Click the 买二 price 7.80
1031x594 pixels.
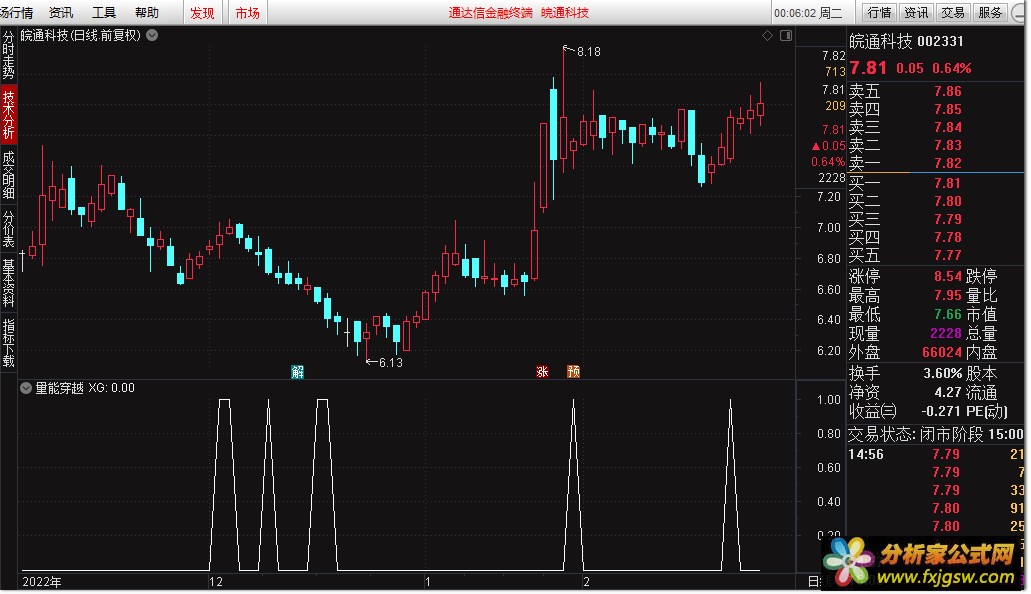[x=947, y=201]
